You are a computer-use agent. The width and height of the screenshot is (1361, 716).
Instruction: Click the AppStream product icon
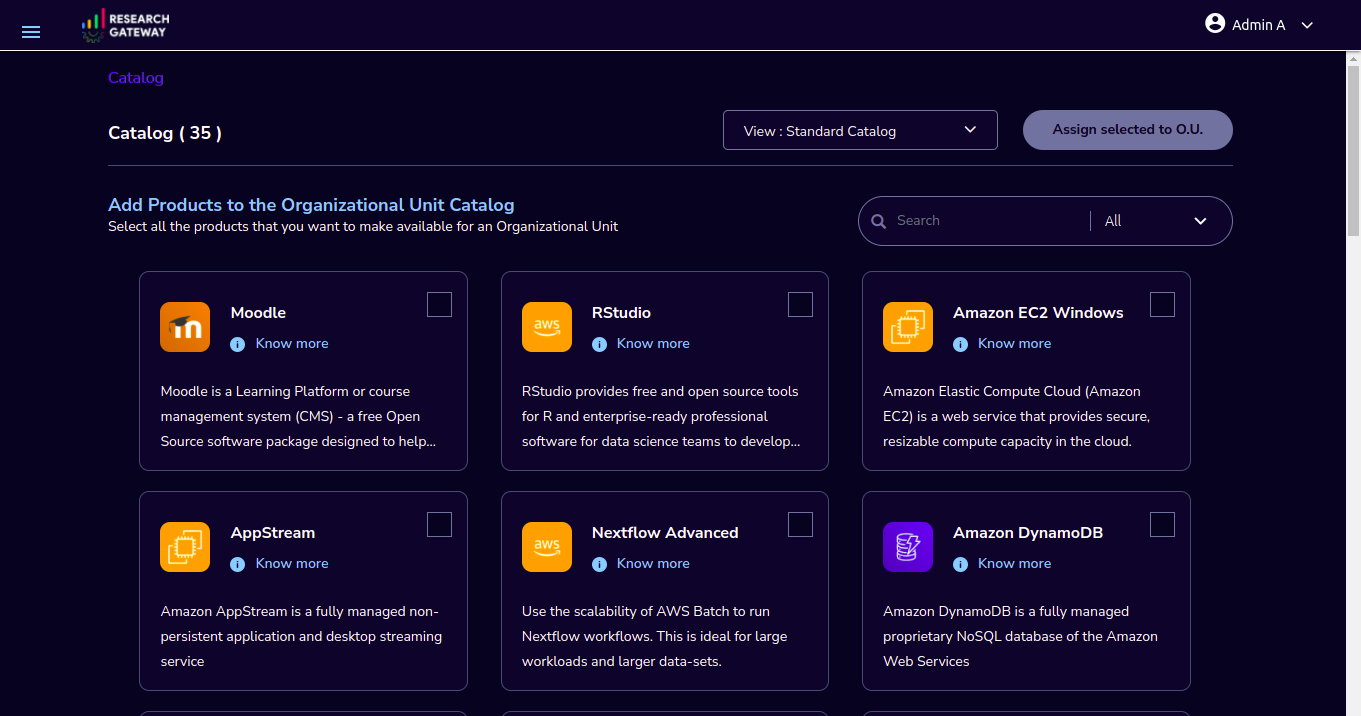pos(185,547)
